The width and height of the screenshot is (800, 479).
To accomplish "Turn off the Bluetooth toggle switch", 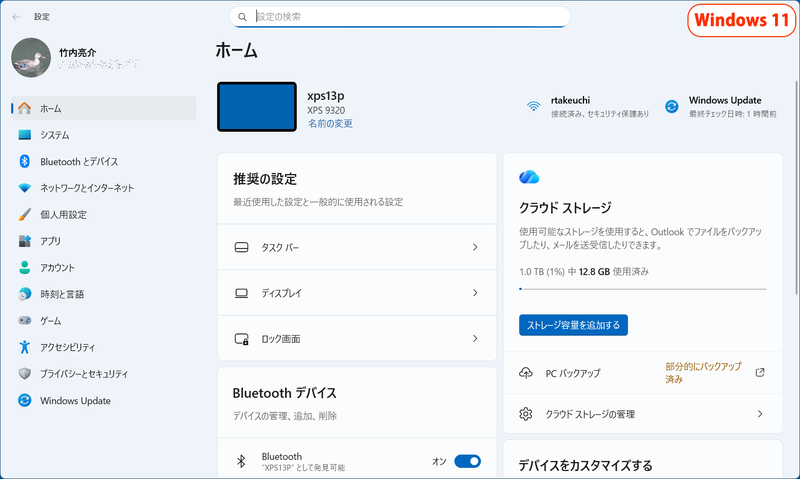I will coord(467,461).
